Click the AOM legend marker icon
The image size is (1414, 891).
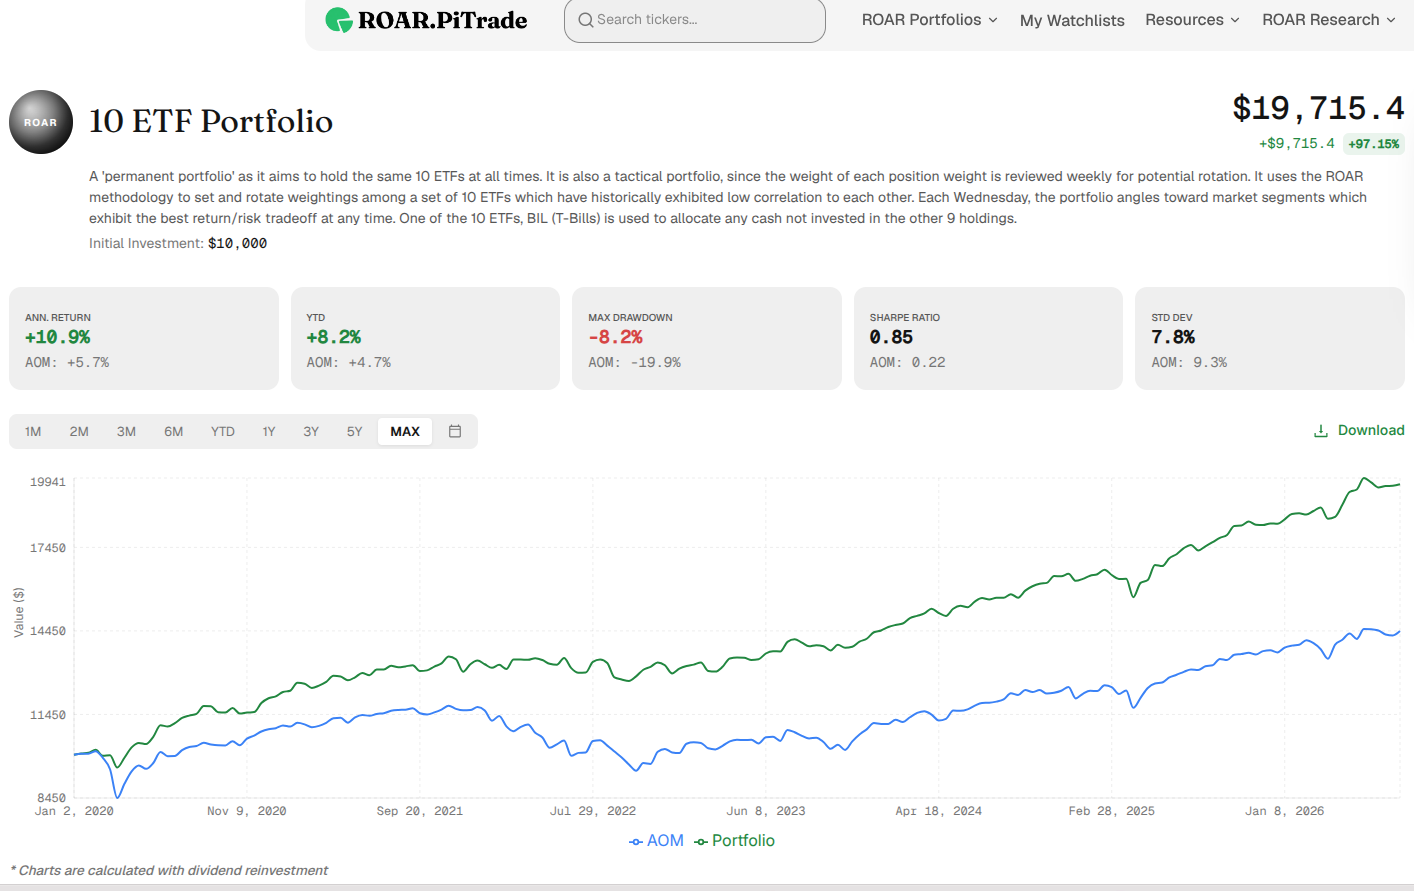coord(636,842)
